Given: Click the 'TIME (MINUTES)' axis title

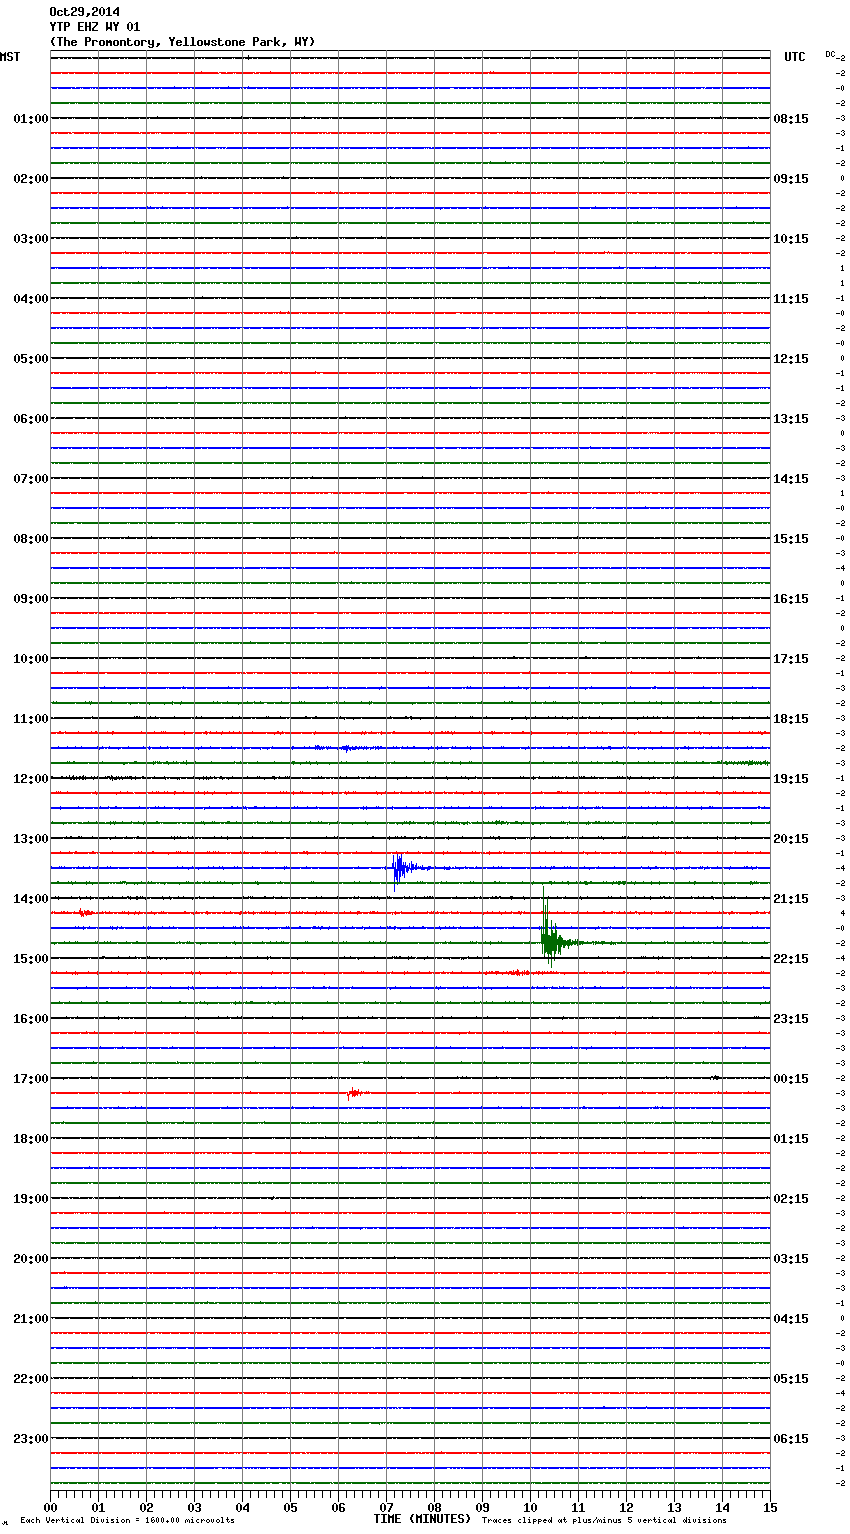Looking at the screenshot, I should pos(422,1519).
